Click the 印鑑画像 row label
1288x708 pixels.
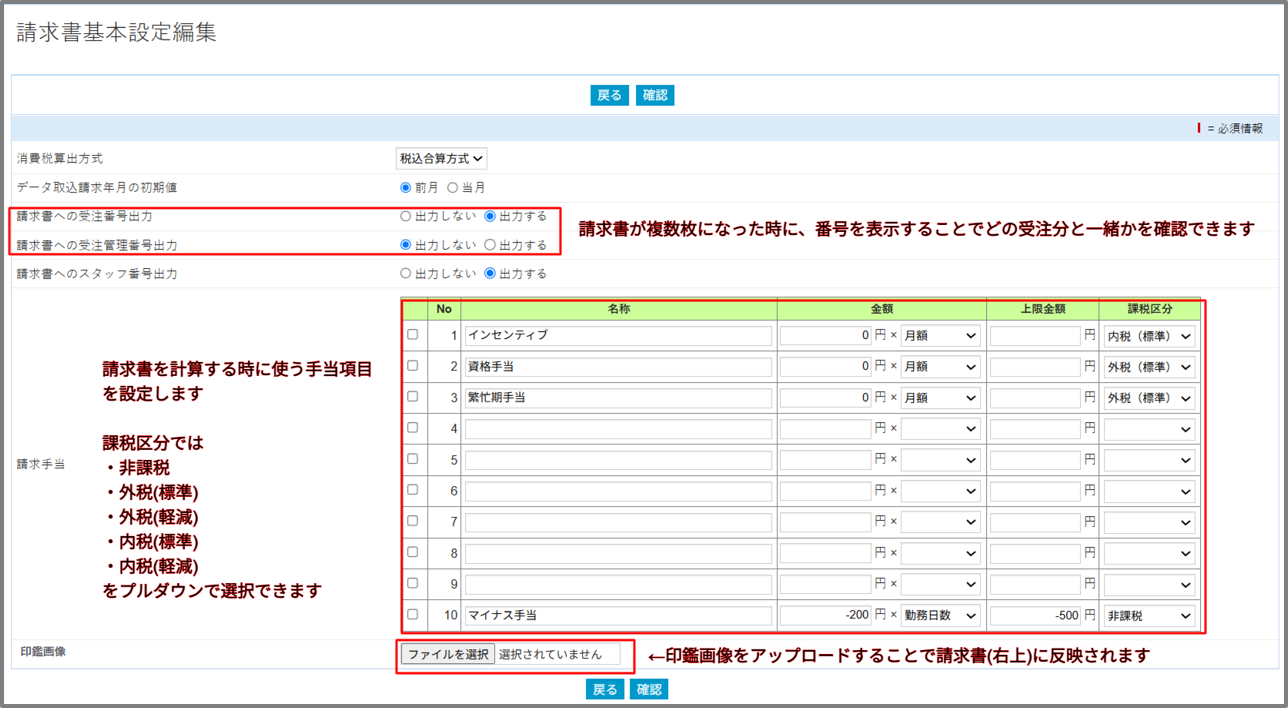tap(41, 651)
